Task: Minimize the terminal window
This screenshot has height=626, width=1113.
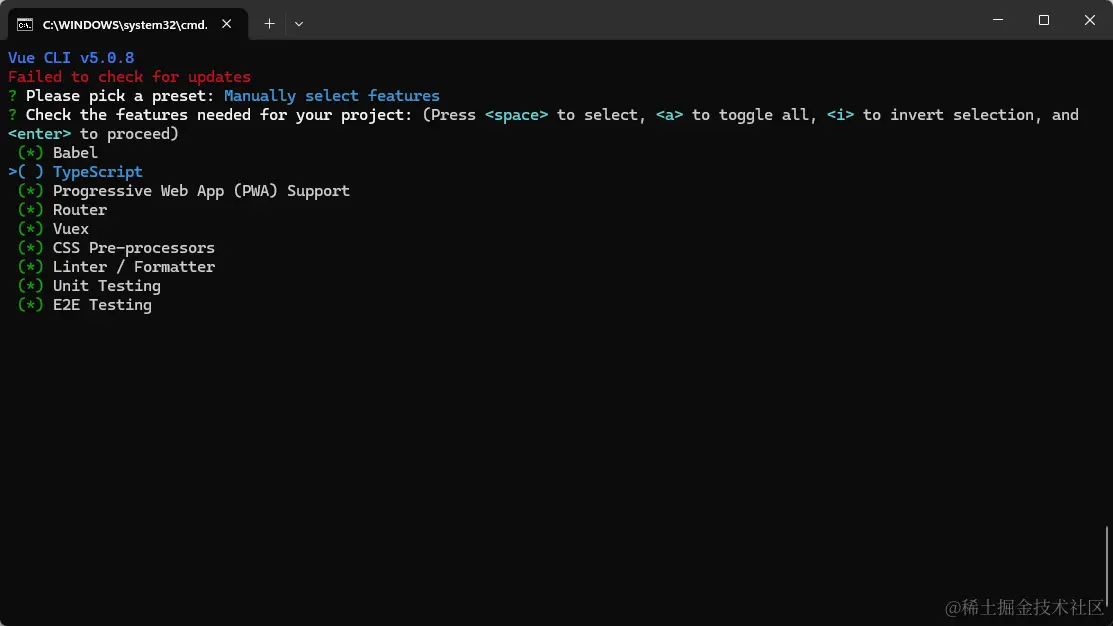Action: click(x=998, y=21)
